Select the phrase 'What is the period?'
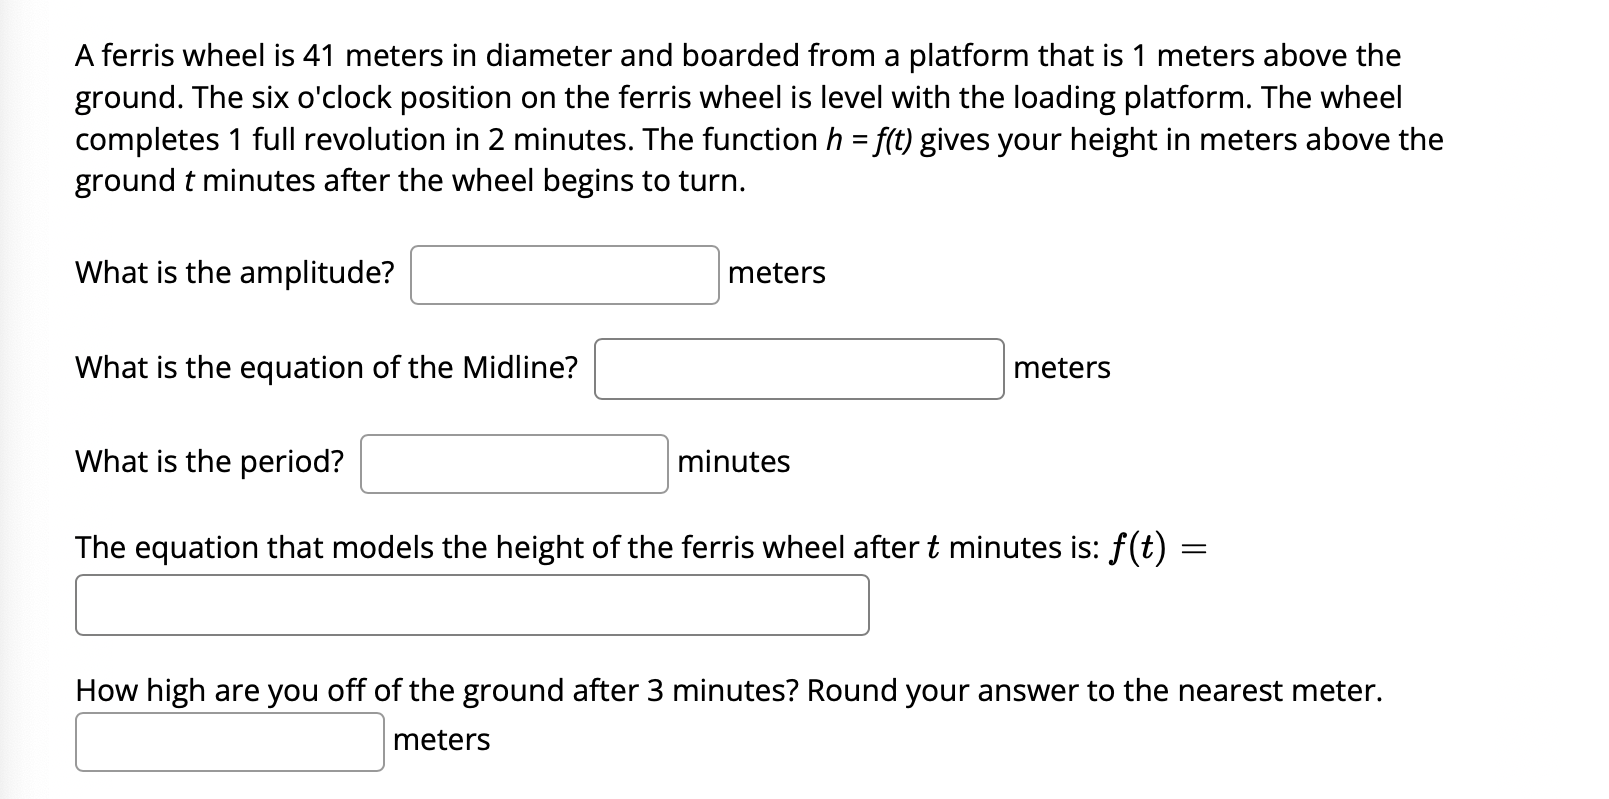1609x799 pixels. [x=208, y=461]
